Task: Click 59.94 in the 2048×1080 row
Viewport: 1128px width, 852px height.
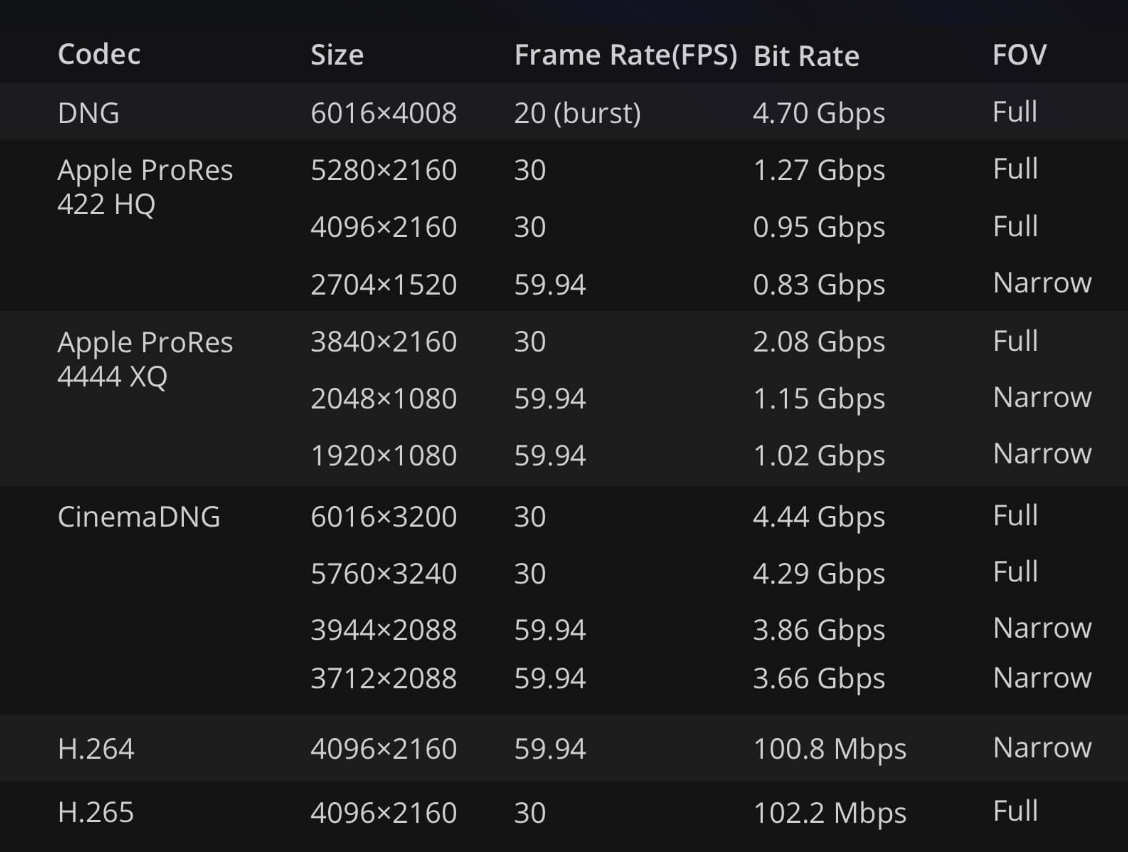Action: pyautogui.click(x=550, y=399)
